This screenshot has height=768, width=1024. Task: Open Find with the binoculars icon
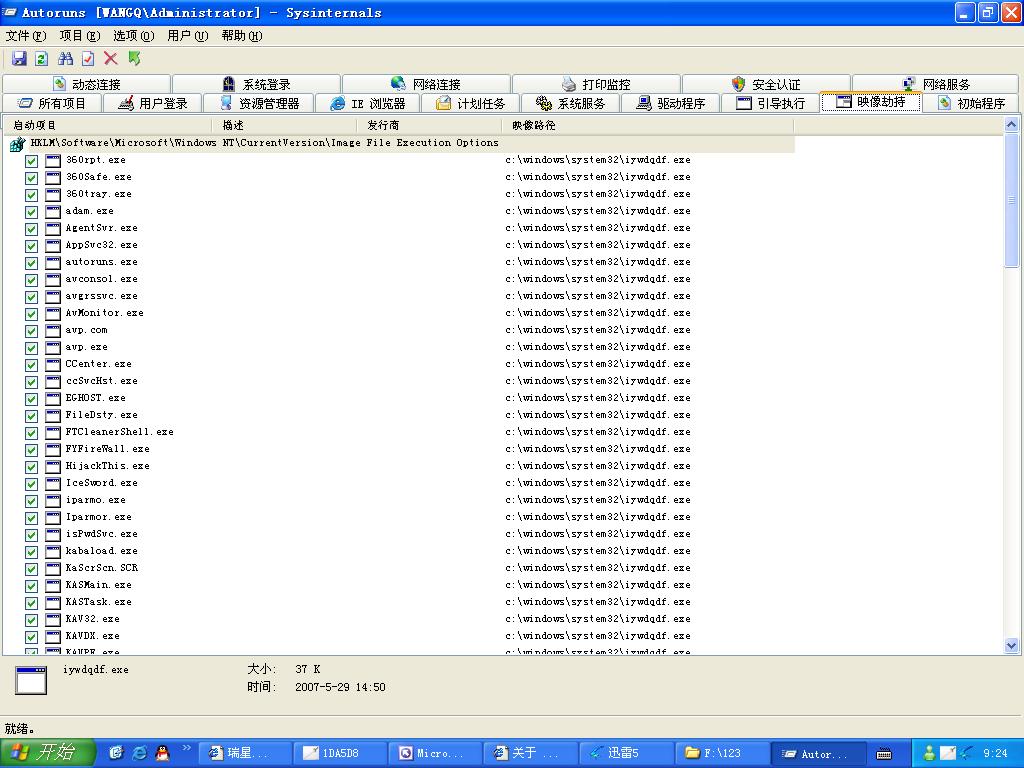coord(65,59)
